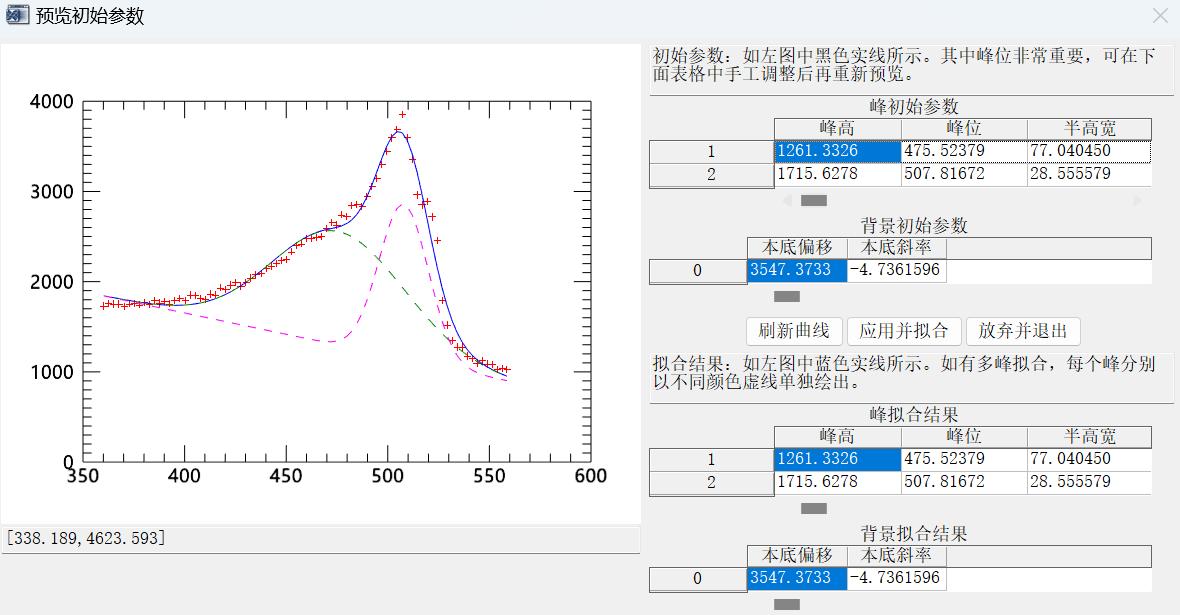Select row header 1 in 峰初始参数 table

[711, 152]
